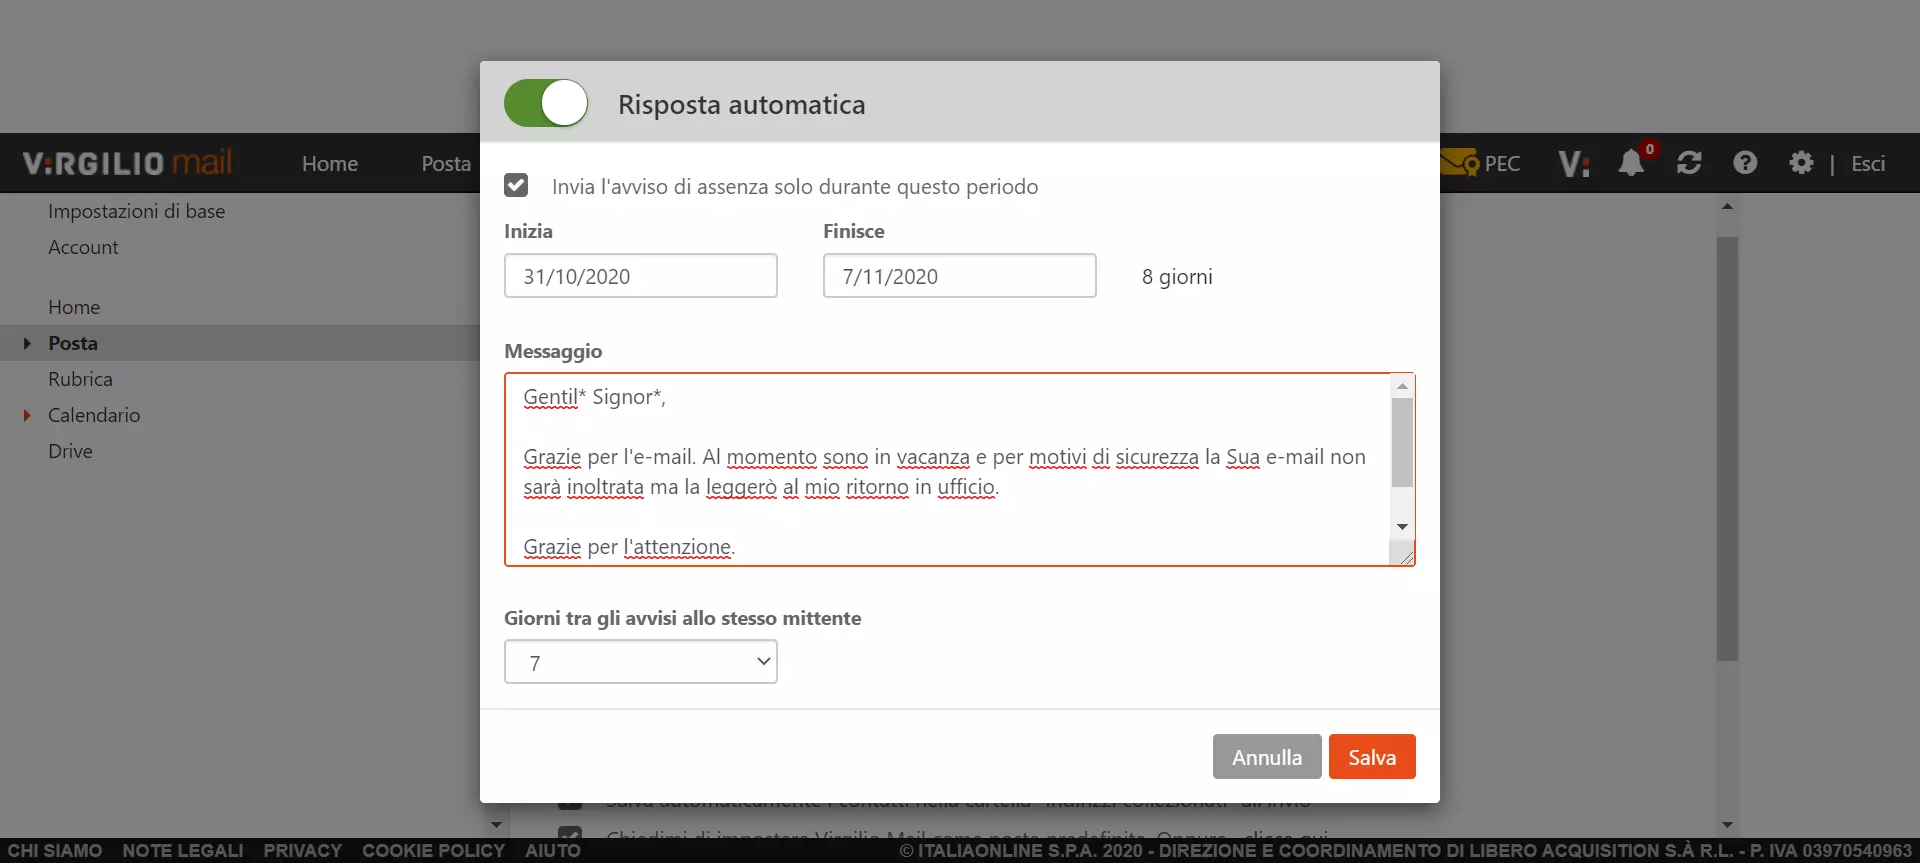Click the sidebar scroll down arrow
The width and height of the screenshot is (1920, 863).
point(496,825)
